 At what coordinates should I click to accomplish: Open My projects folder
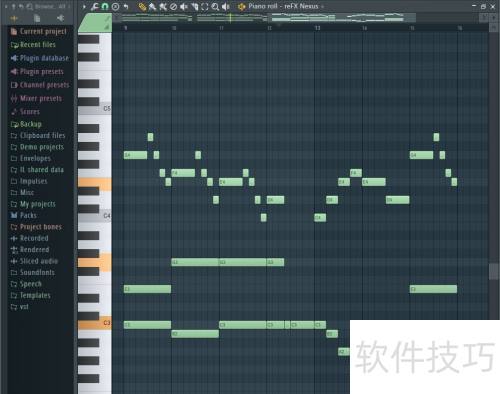[33, 204]
